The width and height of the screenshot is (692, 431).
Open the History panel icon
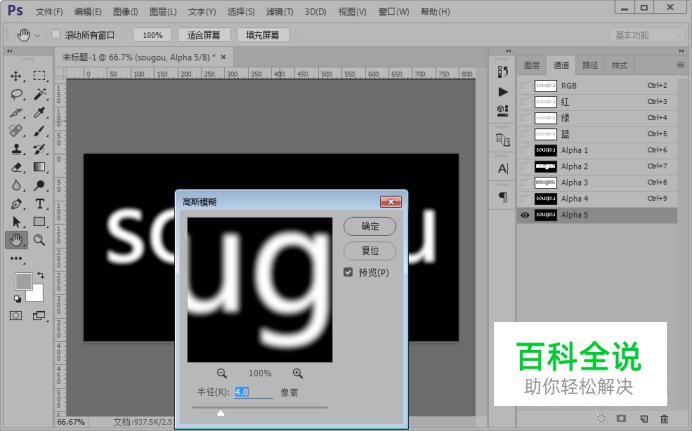(x=503, y=71)
